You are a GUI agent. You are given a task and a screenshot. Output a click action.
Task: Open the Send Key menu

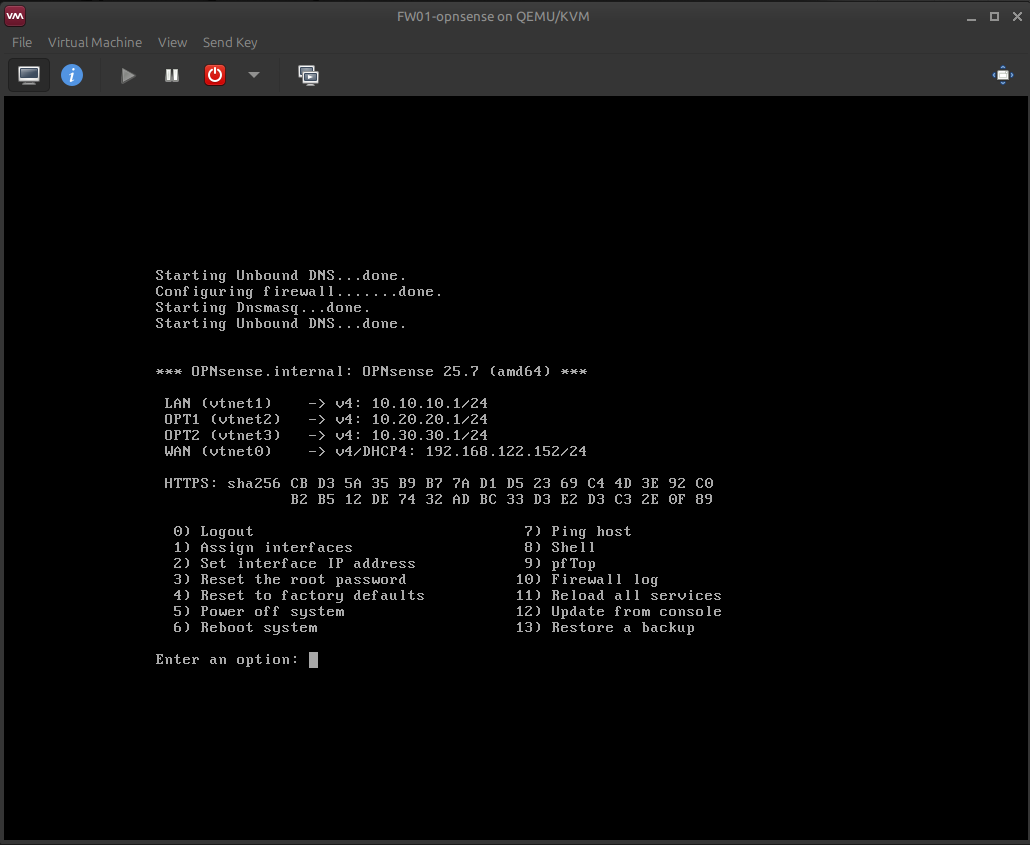(x=230, y=42)
